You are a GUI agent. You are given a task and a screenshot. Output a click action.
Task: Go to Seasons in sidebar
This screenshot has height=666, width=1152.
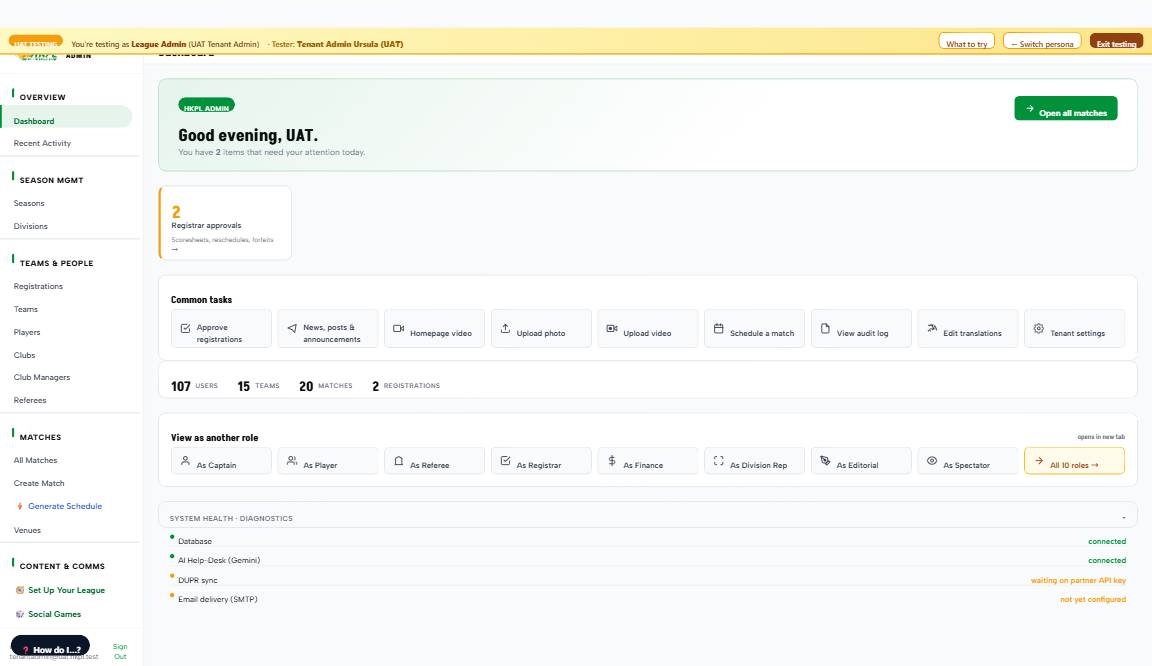pyautogui.click(x=29, y=203)
